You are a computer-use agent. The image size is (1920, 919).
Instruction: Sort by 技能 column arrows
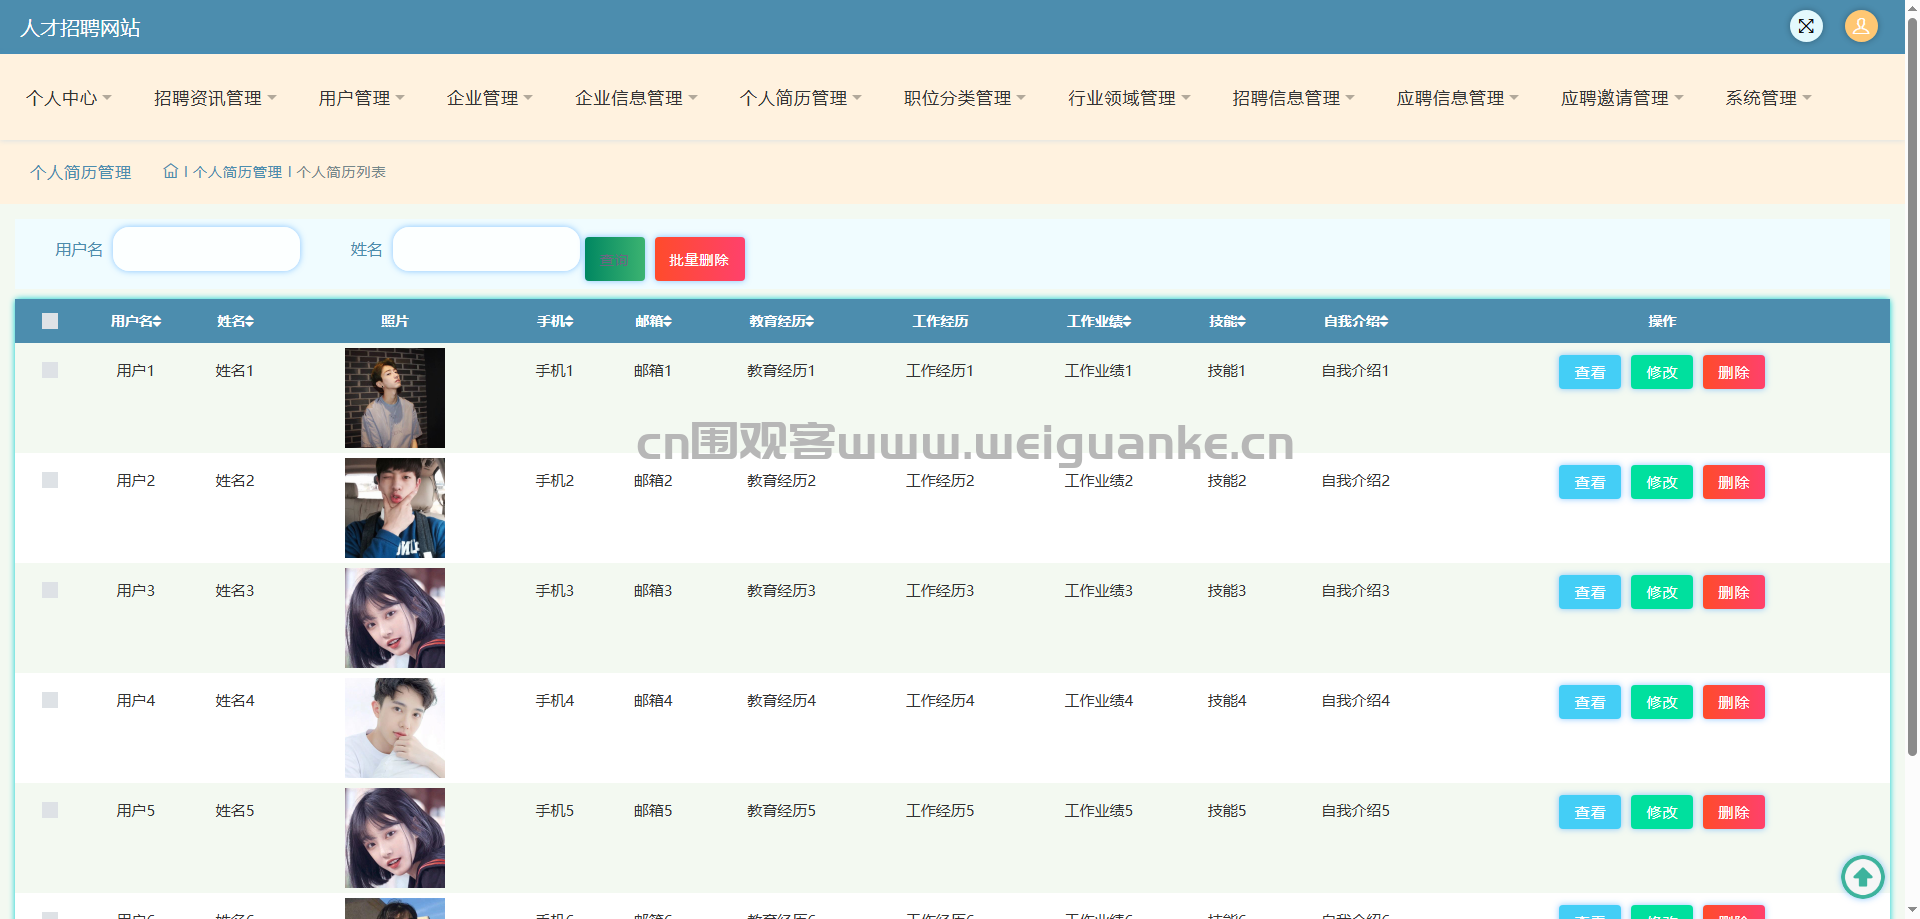[x=1242, y=321]
